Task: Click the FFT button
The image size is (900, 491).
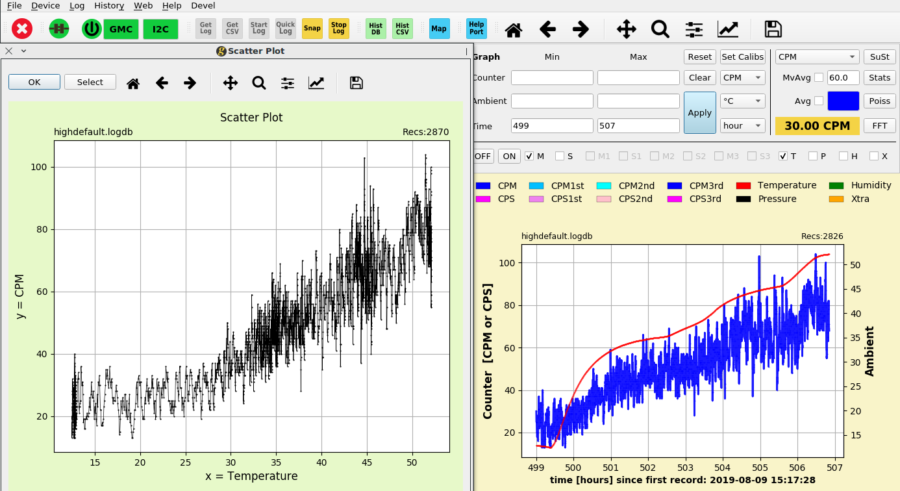Action: click(x=879, y=126)
